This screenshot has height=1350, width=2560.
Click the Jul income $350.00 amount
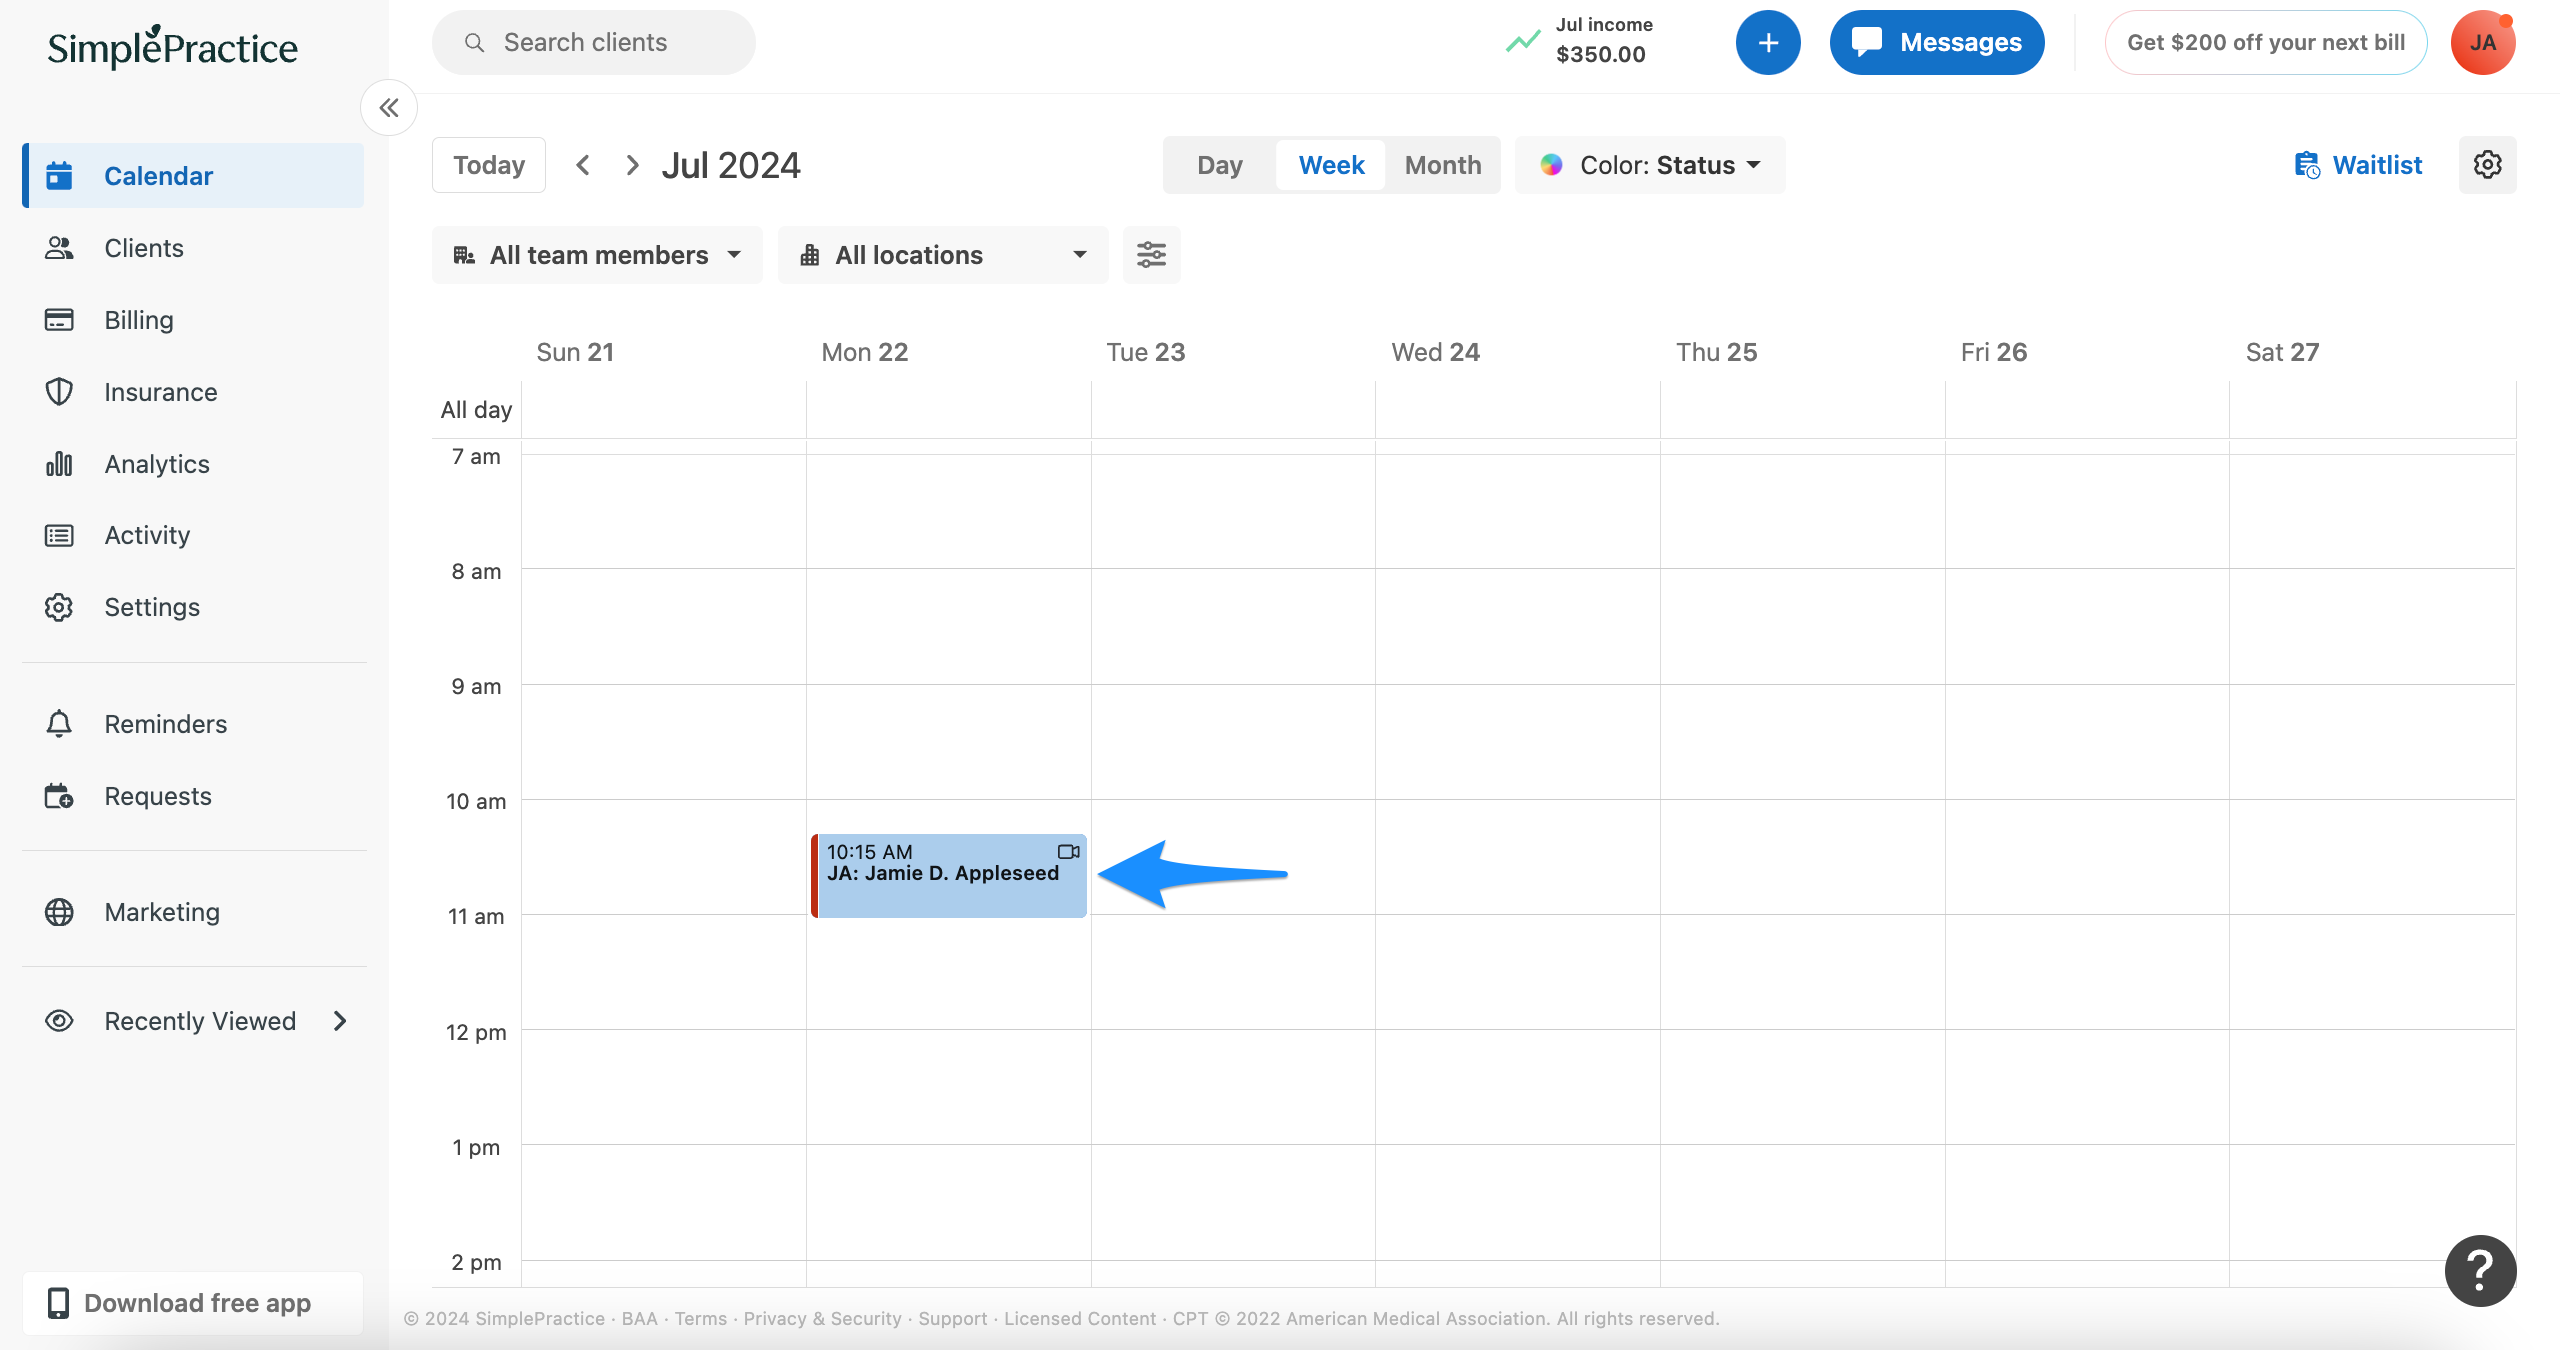(x=1600, y=55)
